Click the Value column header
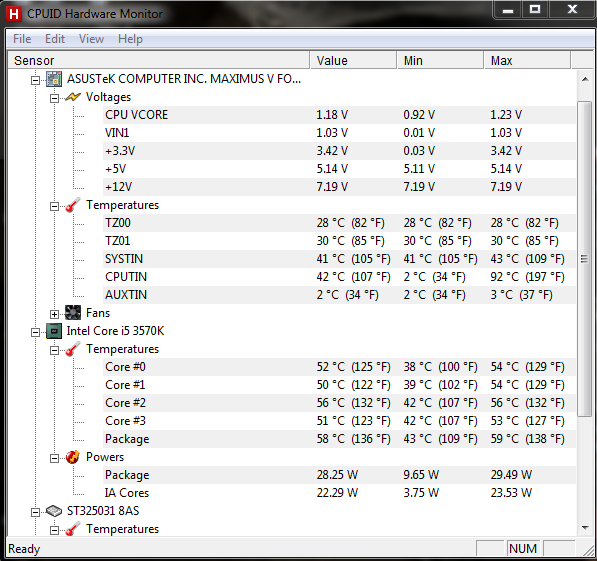Image resolution: width=597 pixels, height=561 pixels. pyautogui.click(x=353, y=61)
